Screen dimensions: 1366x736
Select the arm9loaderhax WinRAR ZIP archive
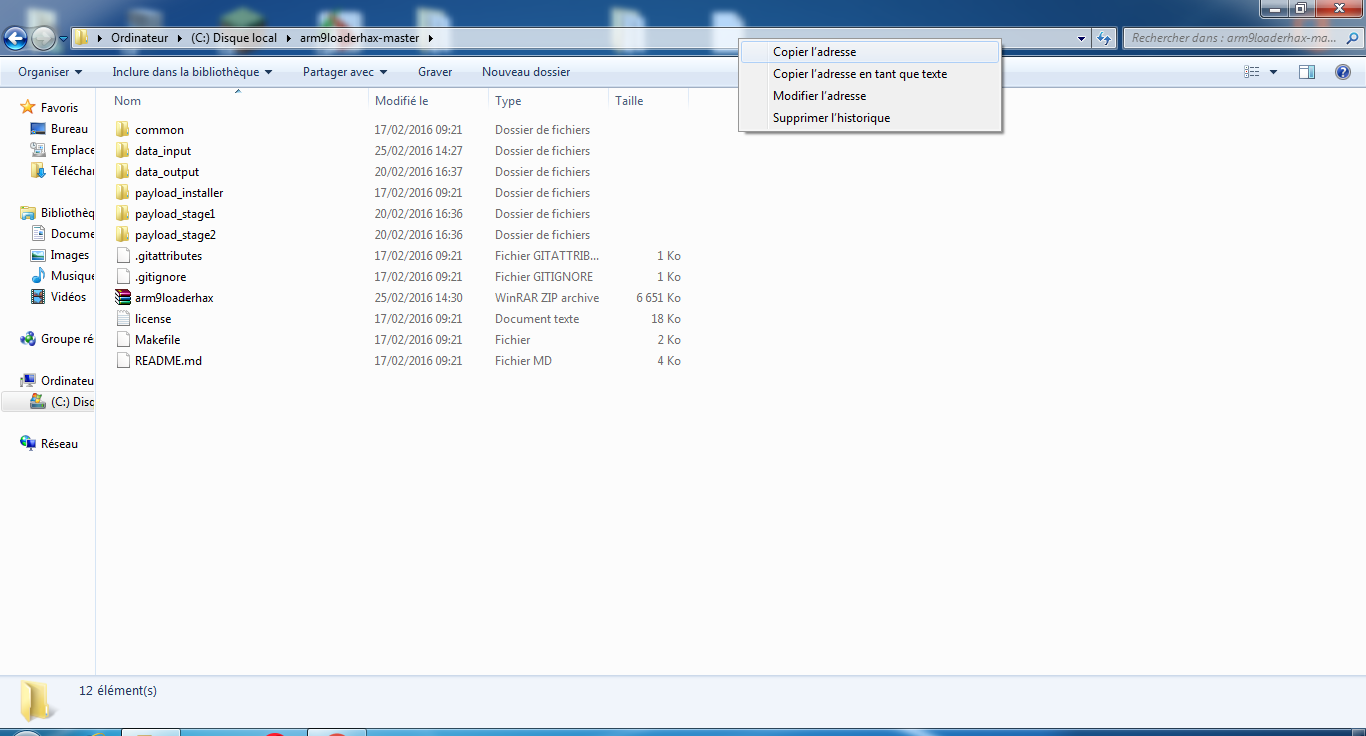(174, 298)
